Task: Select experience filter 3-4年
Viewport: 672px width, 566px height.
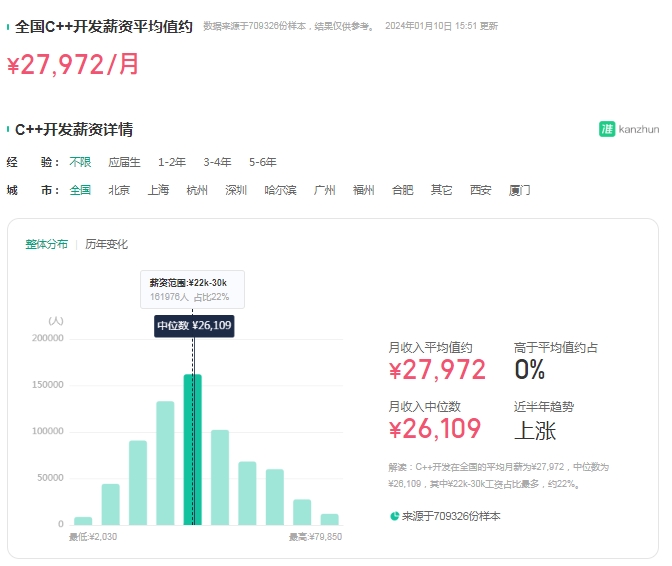Action: 217,162
